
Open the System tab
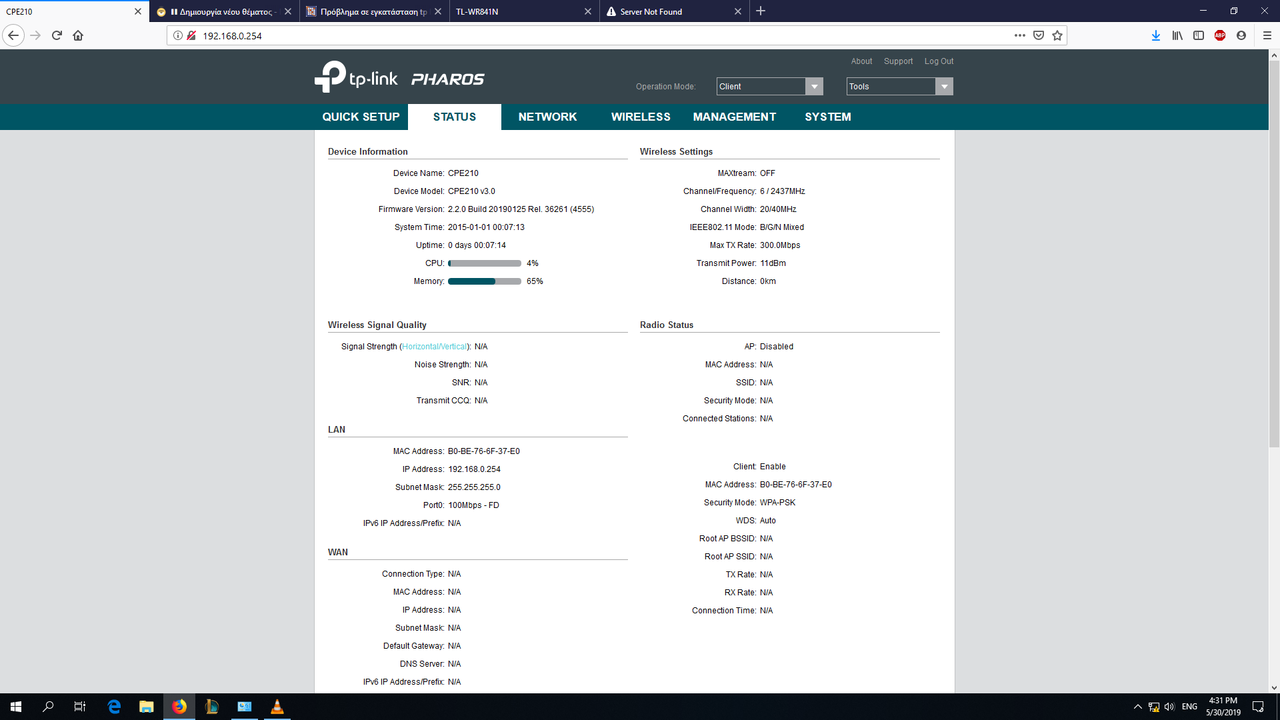coord(828,117)
